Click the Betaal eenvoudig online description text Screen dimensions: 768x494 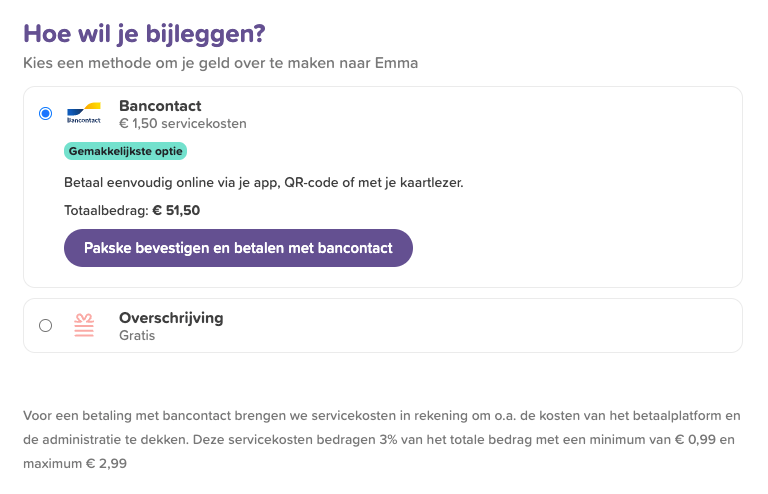click(x=264, y=183)
